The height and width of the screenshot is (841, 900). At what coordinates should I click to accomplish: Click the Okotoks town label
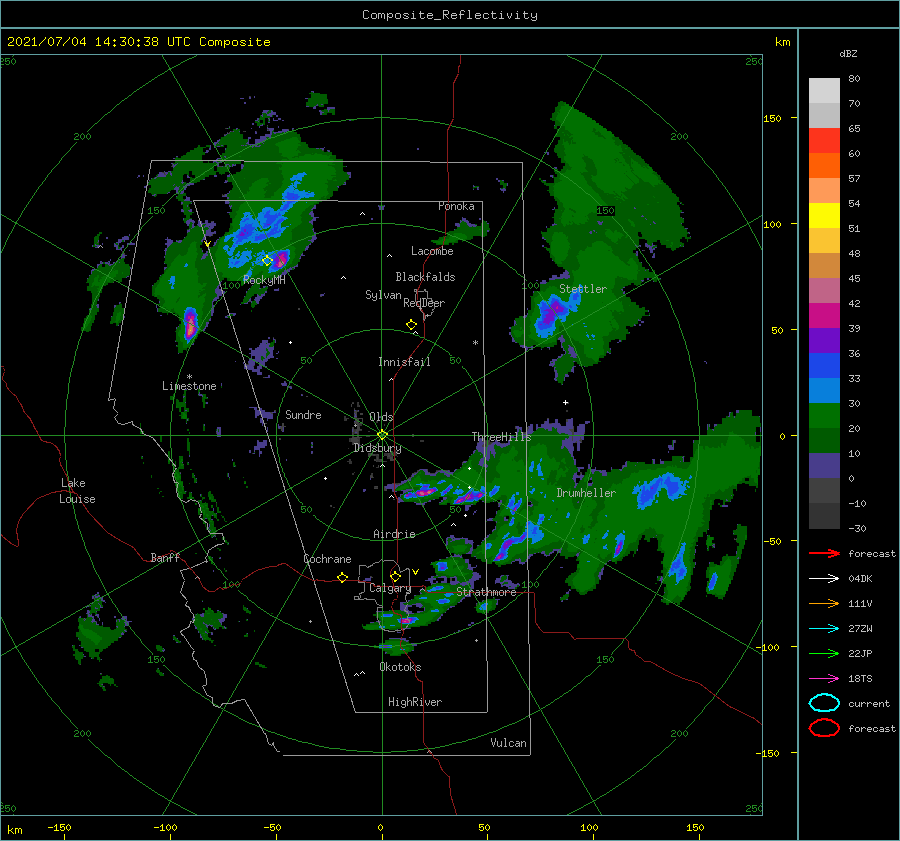(x=400, y=667)
